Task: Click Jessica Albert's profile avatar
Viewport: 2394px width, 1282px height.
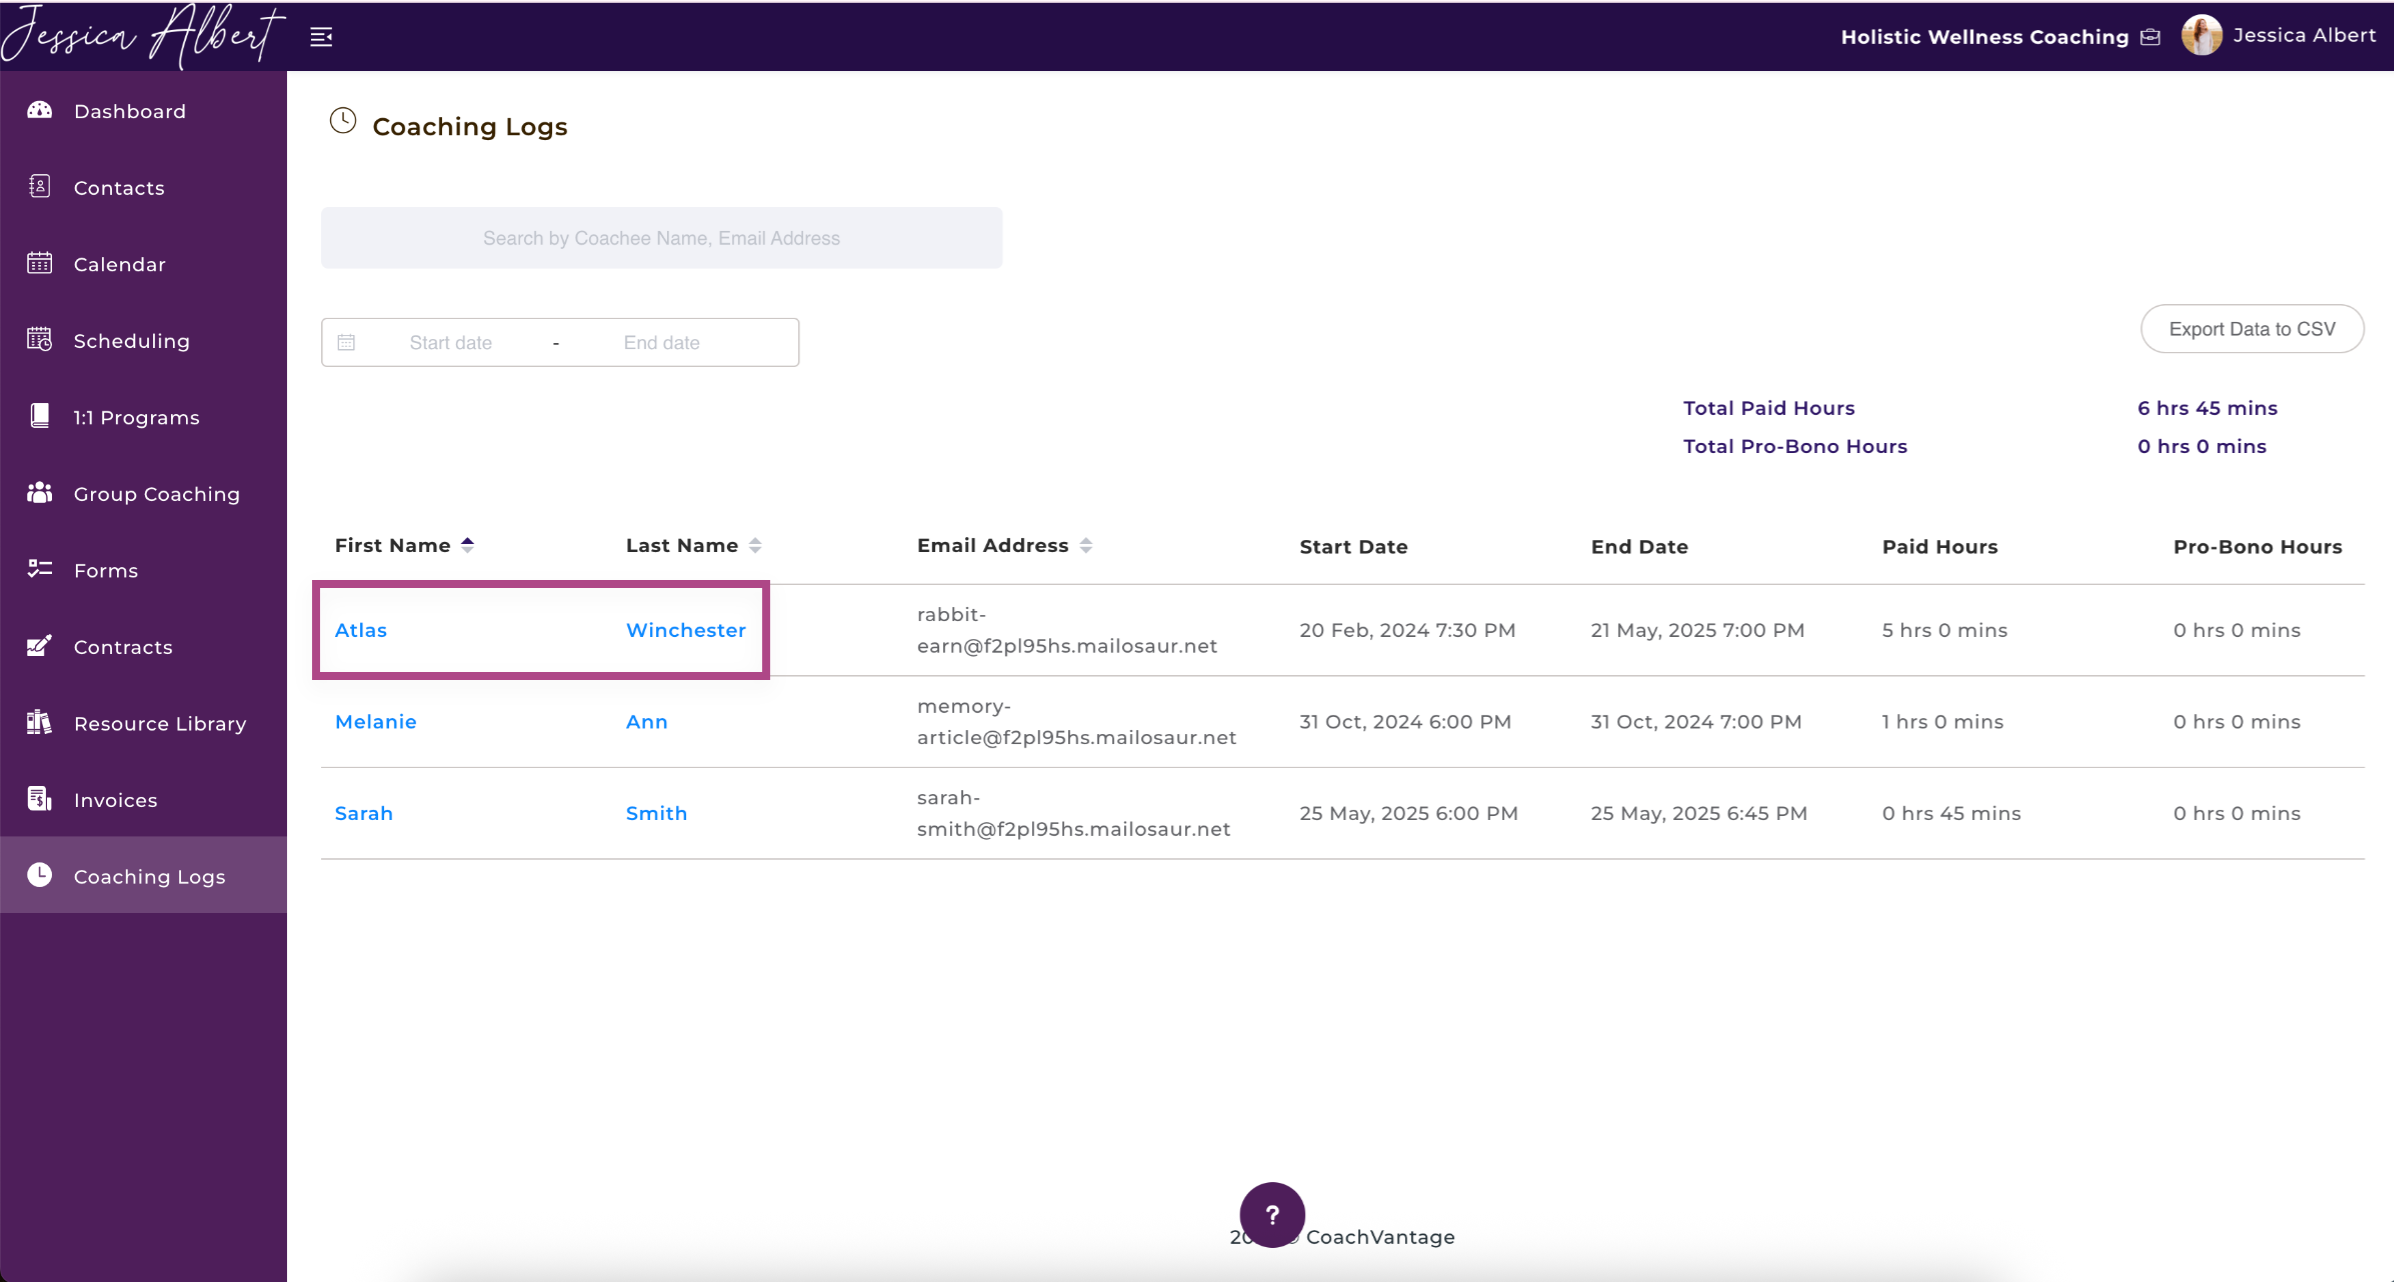Action: (x=2201, y=36)
